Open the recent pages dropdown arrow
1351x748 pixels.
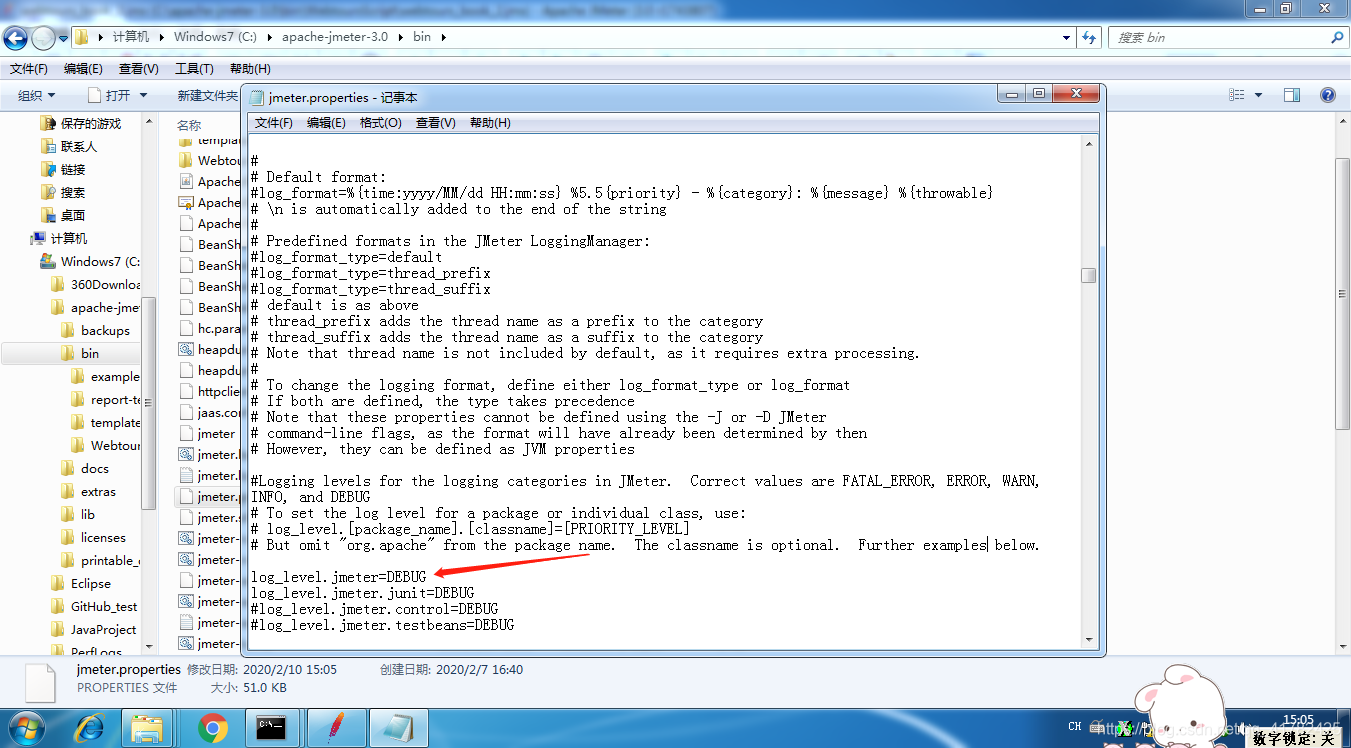coord(64,38)
